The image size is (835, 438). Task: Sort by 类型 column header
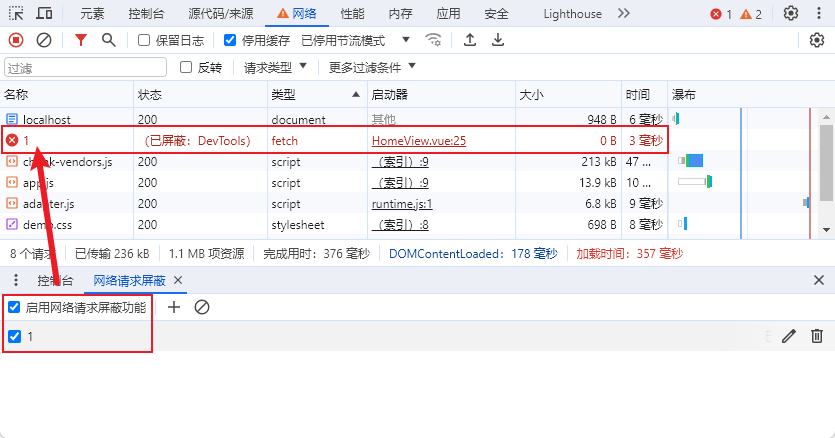pyautogui.click(x=317, y=95)
